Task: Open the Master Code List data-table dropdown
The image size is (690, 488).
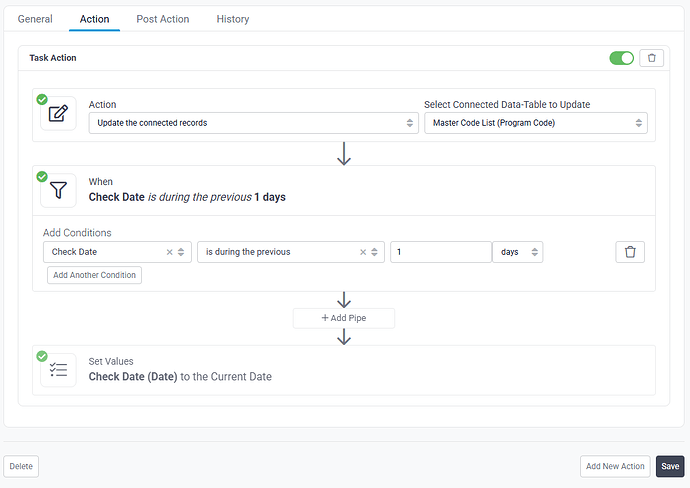Action: pos(535,123)
